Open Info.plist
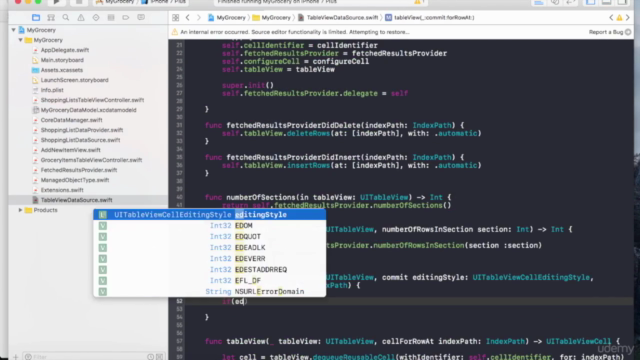 point(52,90)
